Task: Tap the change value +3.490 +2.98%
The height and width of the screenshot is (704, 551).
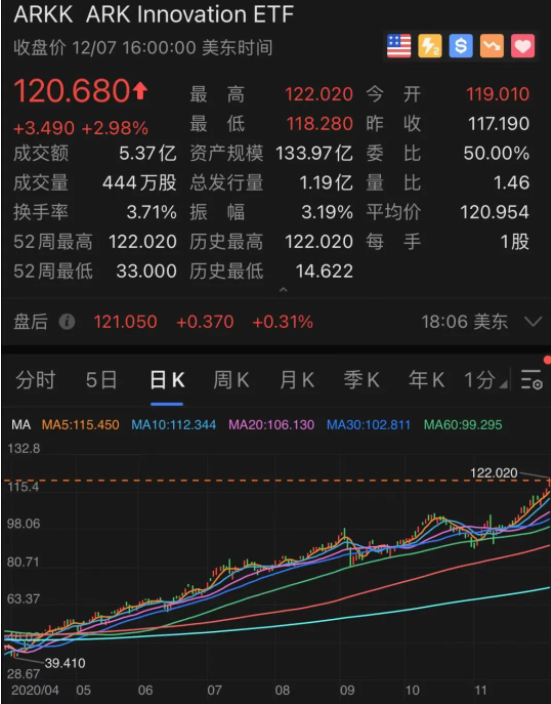Action: click(81, 128)
